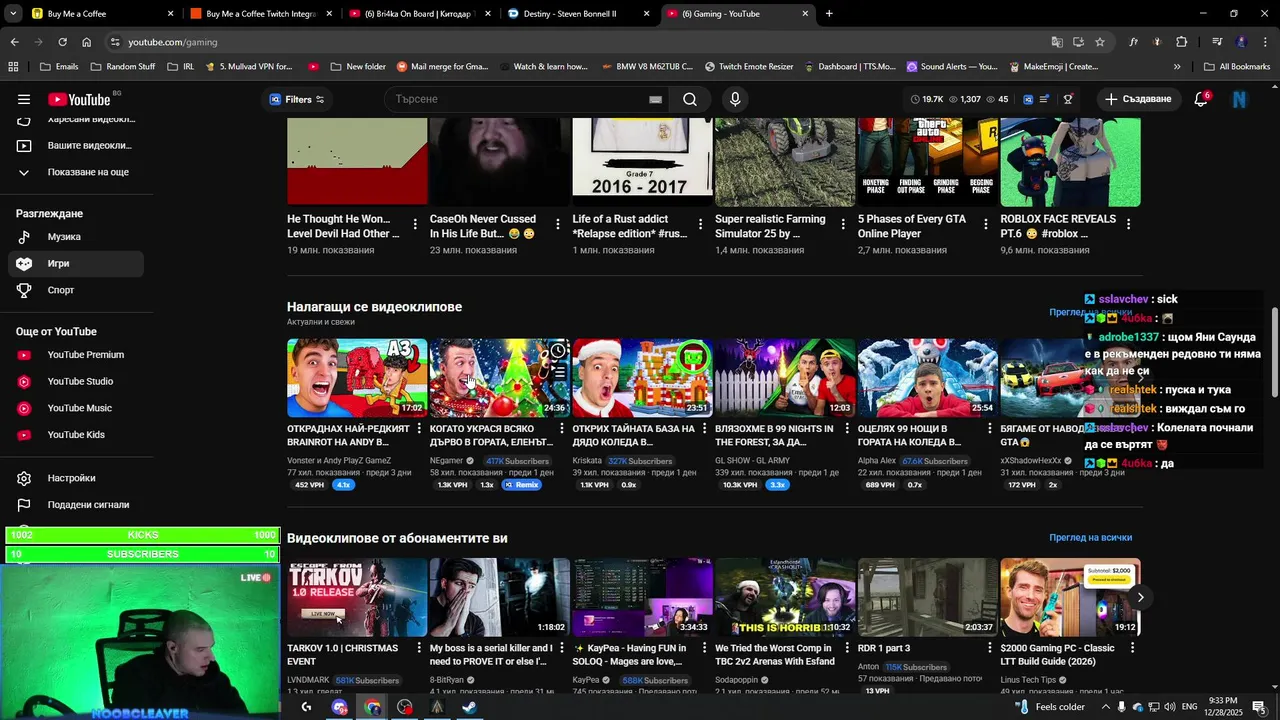Open the Chrome extensions puzzle icon

pos(1182,42)
